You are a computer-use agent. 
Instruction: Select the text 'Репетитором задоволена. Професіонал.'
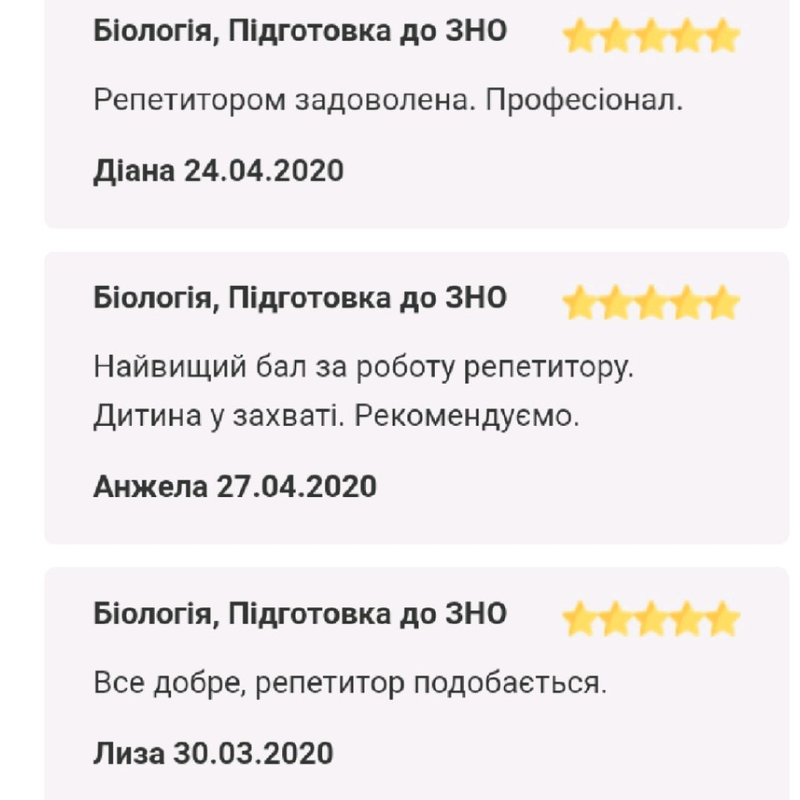click(x=388, y=101)
